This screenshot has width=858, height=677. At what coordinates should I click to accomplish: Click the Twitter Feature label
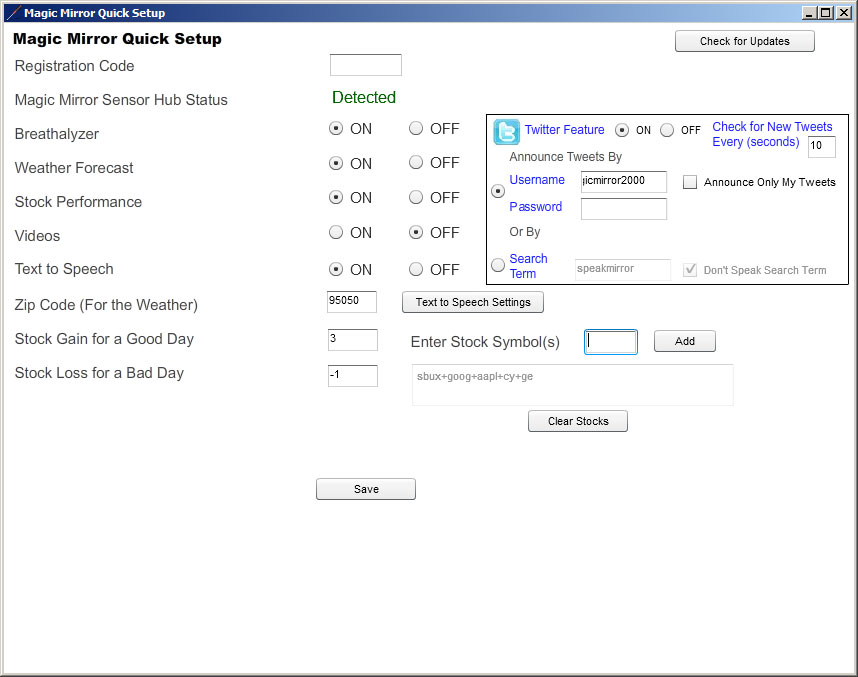(564, 130)
